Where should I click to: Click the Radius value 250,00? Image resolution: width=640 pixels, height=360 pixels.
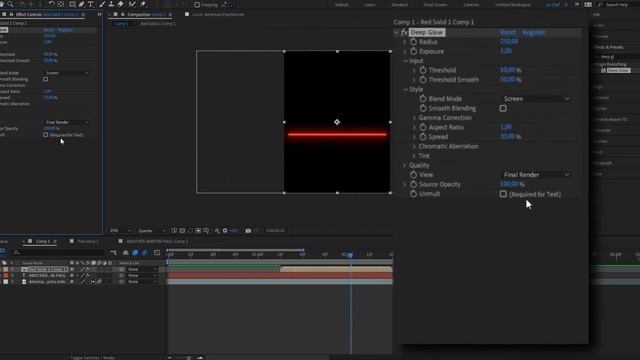(509, 42)
